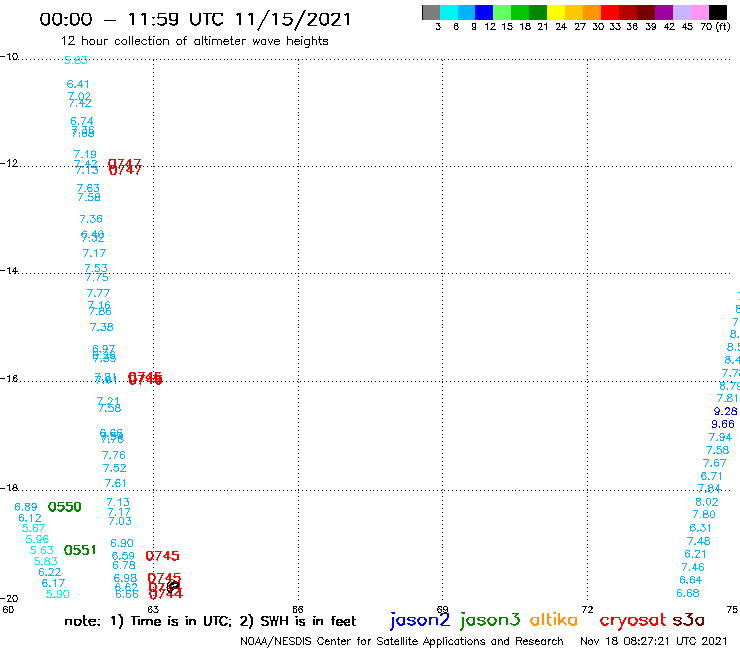Viewport: 740px width, 650px height.
Task: Click the timestamp 'Nov 18 08:27:21 UTC 2021'
Action: pos(654,641)
